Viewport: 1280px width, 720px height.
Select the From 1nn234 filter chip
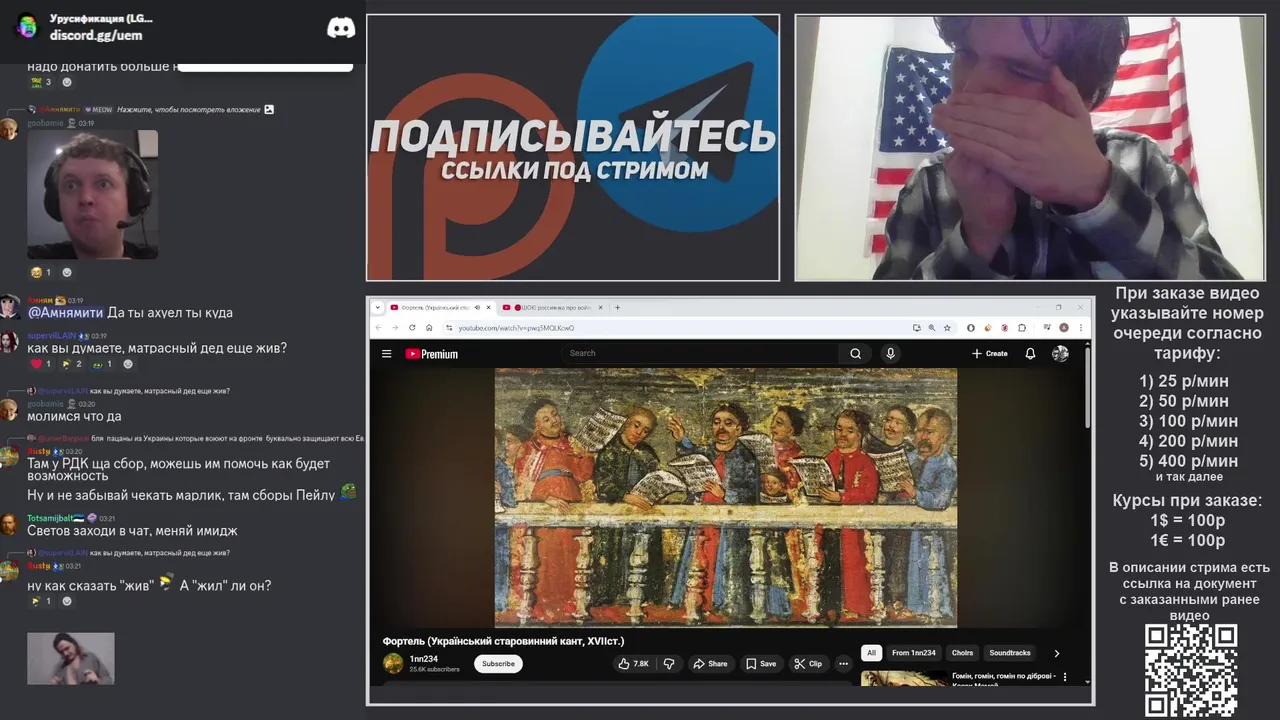tap(914, 653)
